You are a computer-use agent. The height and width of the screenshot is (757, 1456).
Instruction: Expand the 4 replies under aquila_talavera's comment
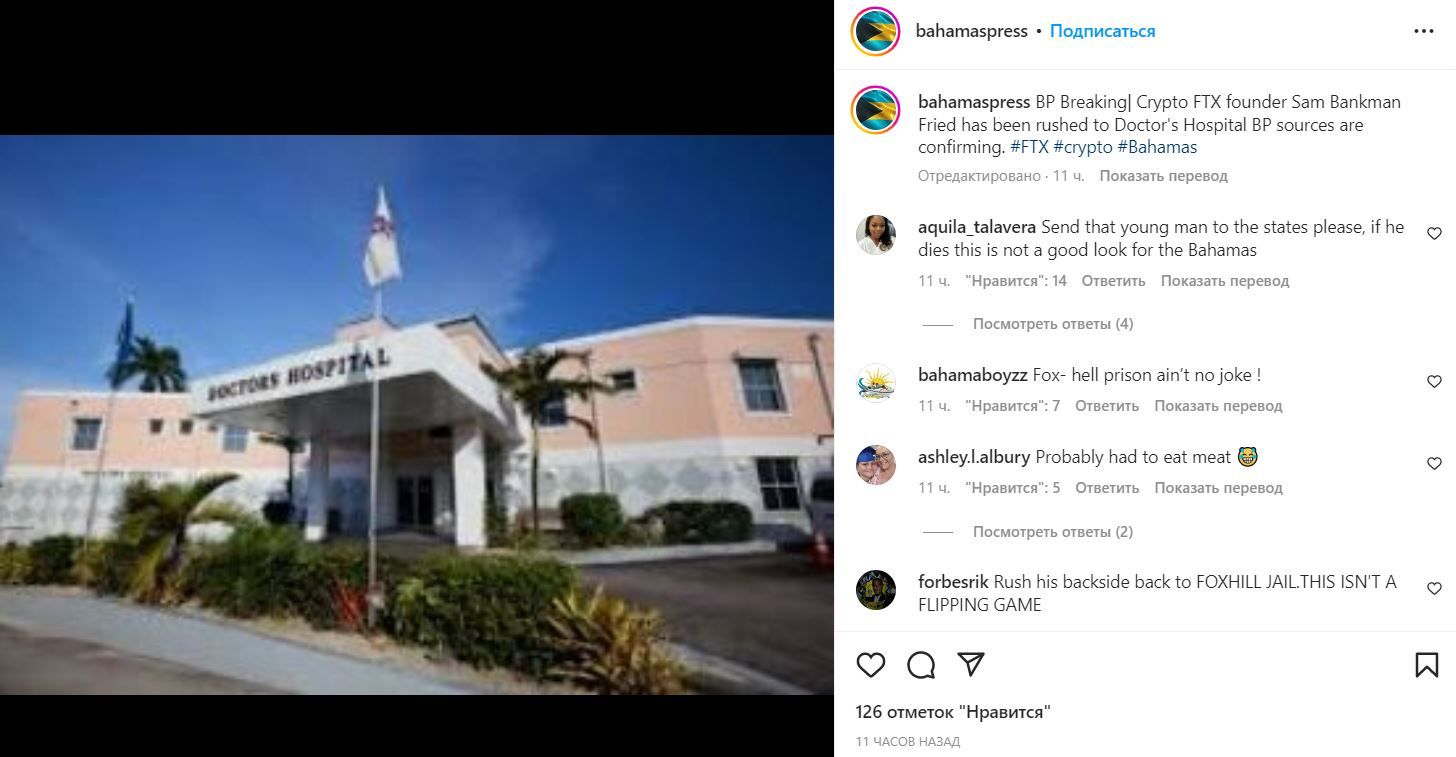[x=1053, y=324]
